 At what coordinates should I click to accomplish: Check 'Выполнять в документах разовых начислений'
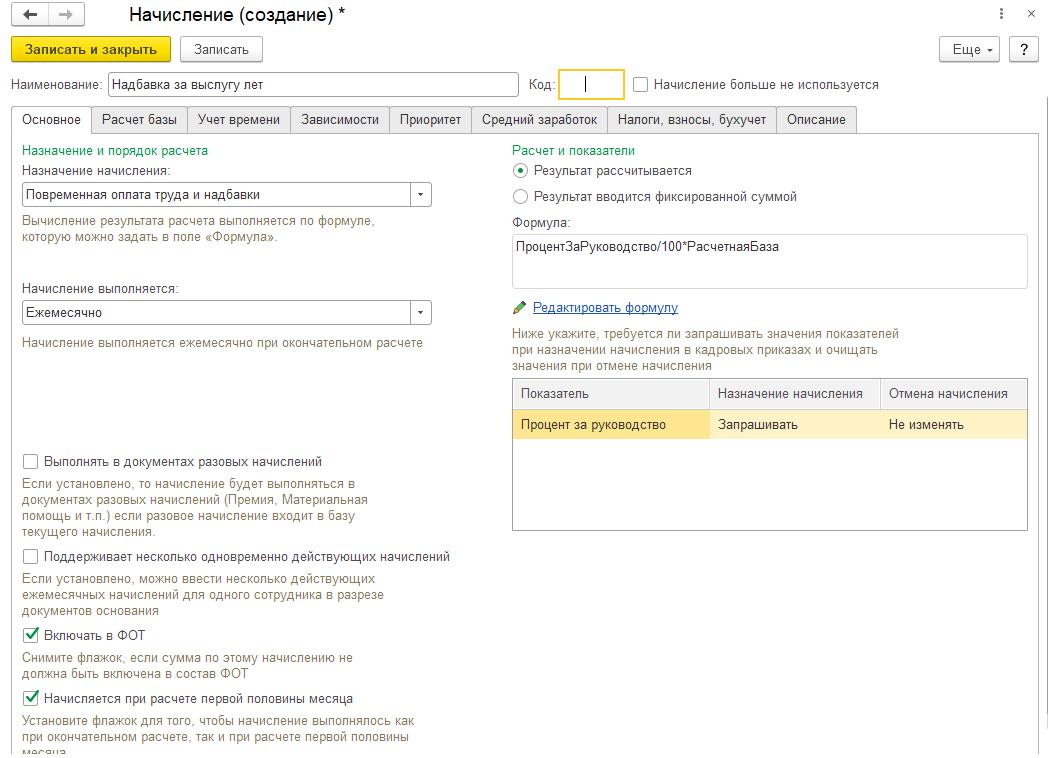(31, 462)
